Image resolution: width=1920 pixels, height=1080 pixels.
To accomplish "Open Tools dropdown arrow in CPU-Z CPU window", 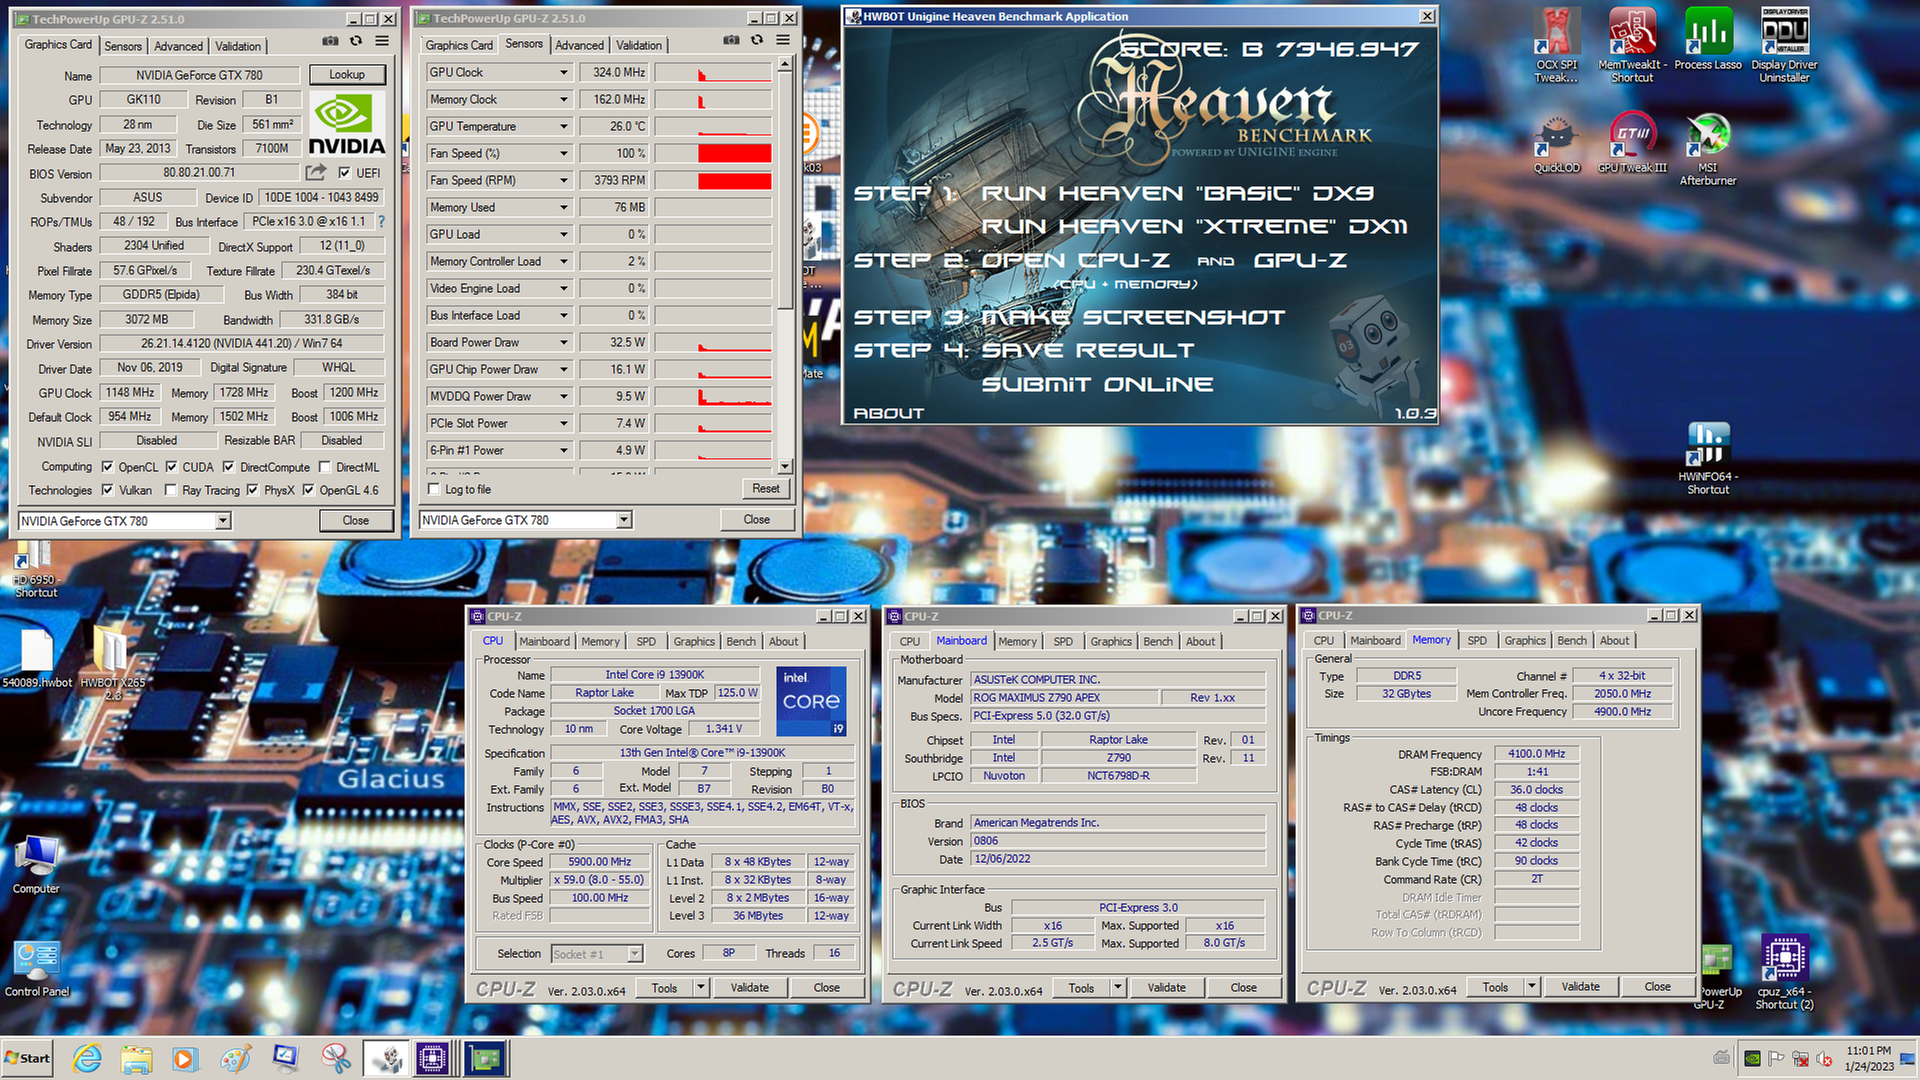I will pyautogui.click(x=701, y=988).
